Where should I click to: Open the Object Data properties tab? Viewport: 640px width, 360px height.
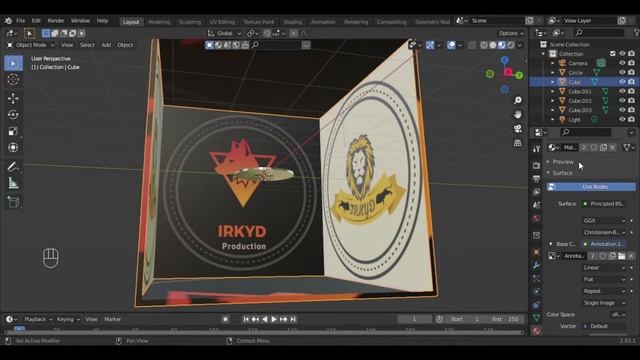(536, 318)
